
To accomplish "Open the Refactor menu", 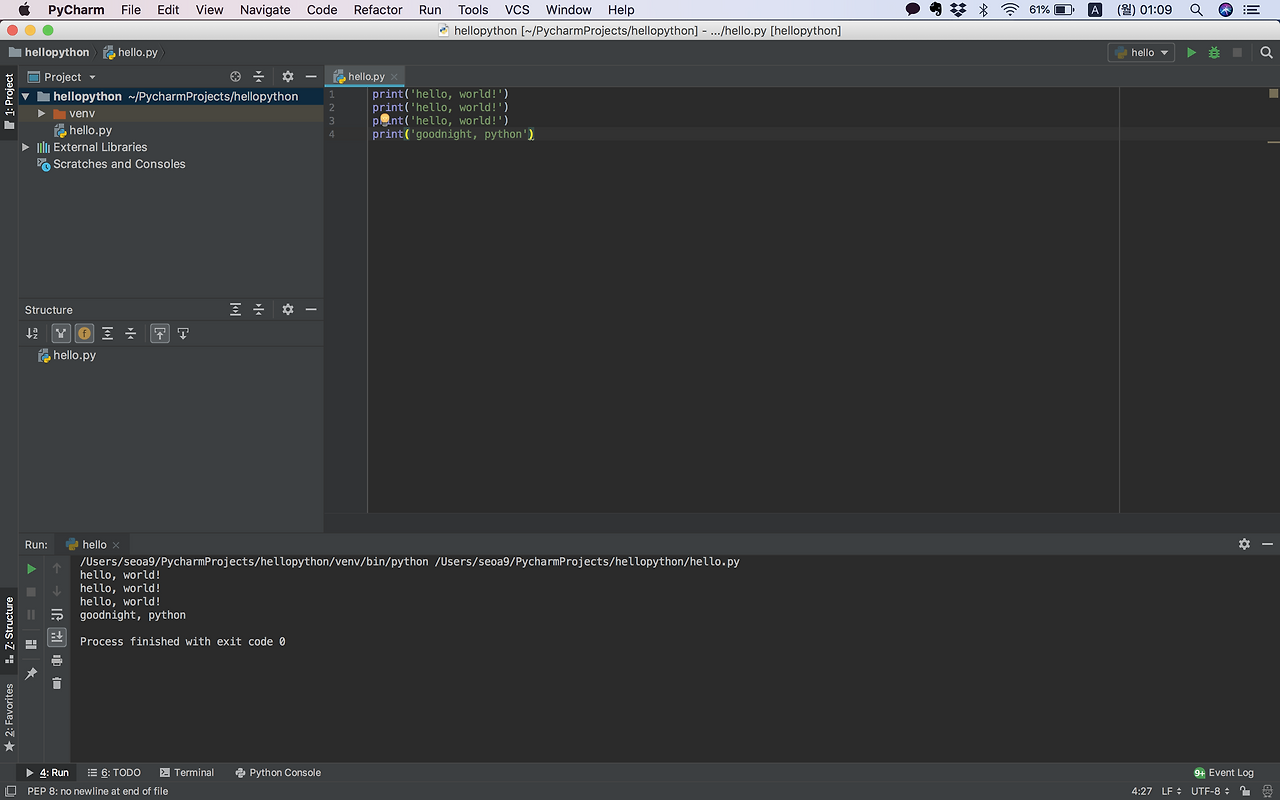I will [378, 10].
